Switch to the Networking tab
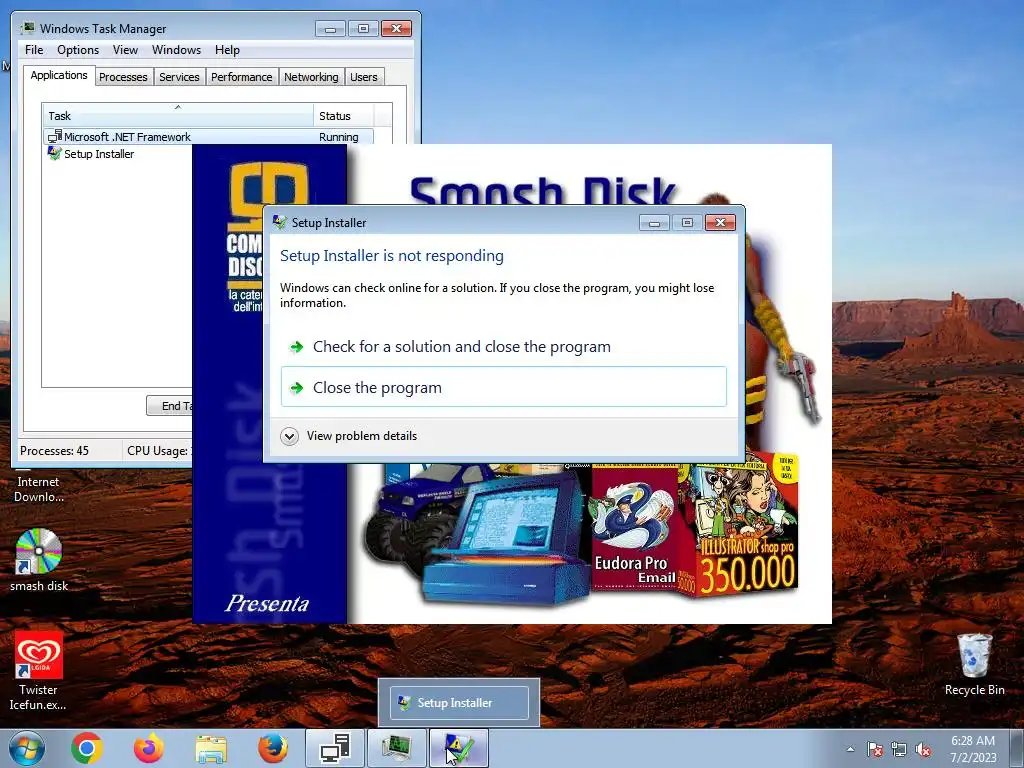Viewport: 1024px width, 768px height. pos(311,77)
